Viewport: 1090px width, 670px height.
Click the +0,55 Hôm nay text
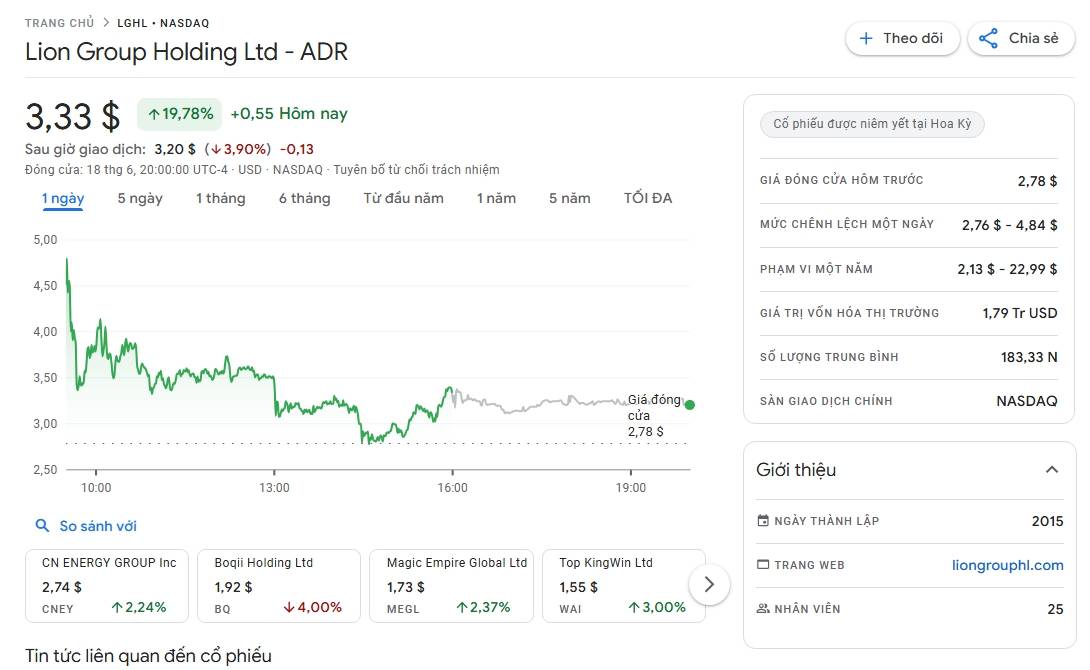[288, 114]
